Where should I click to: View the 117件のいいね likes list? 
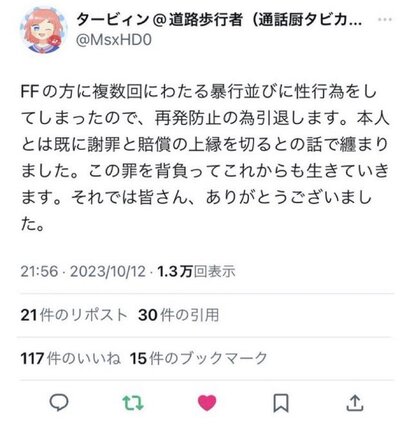point(70,358)
